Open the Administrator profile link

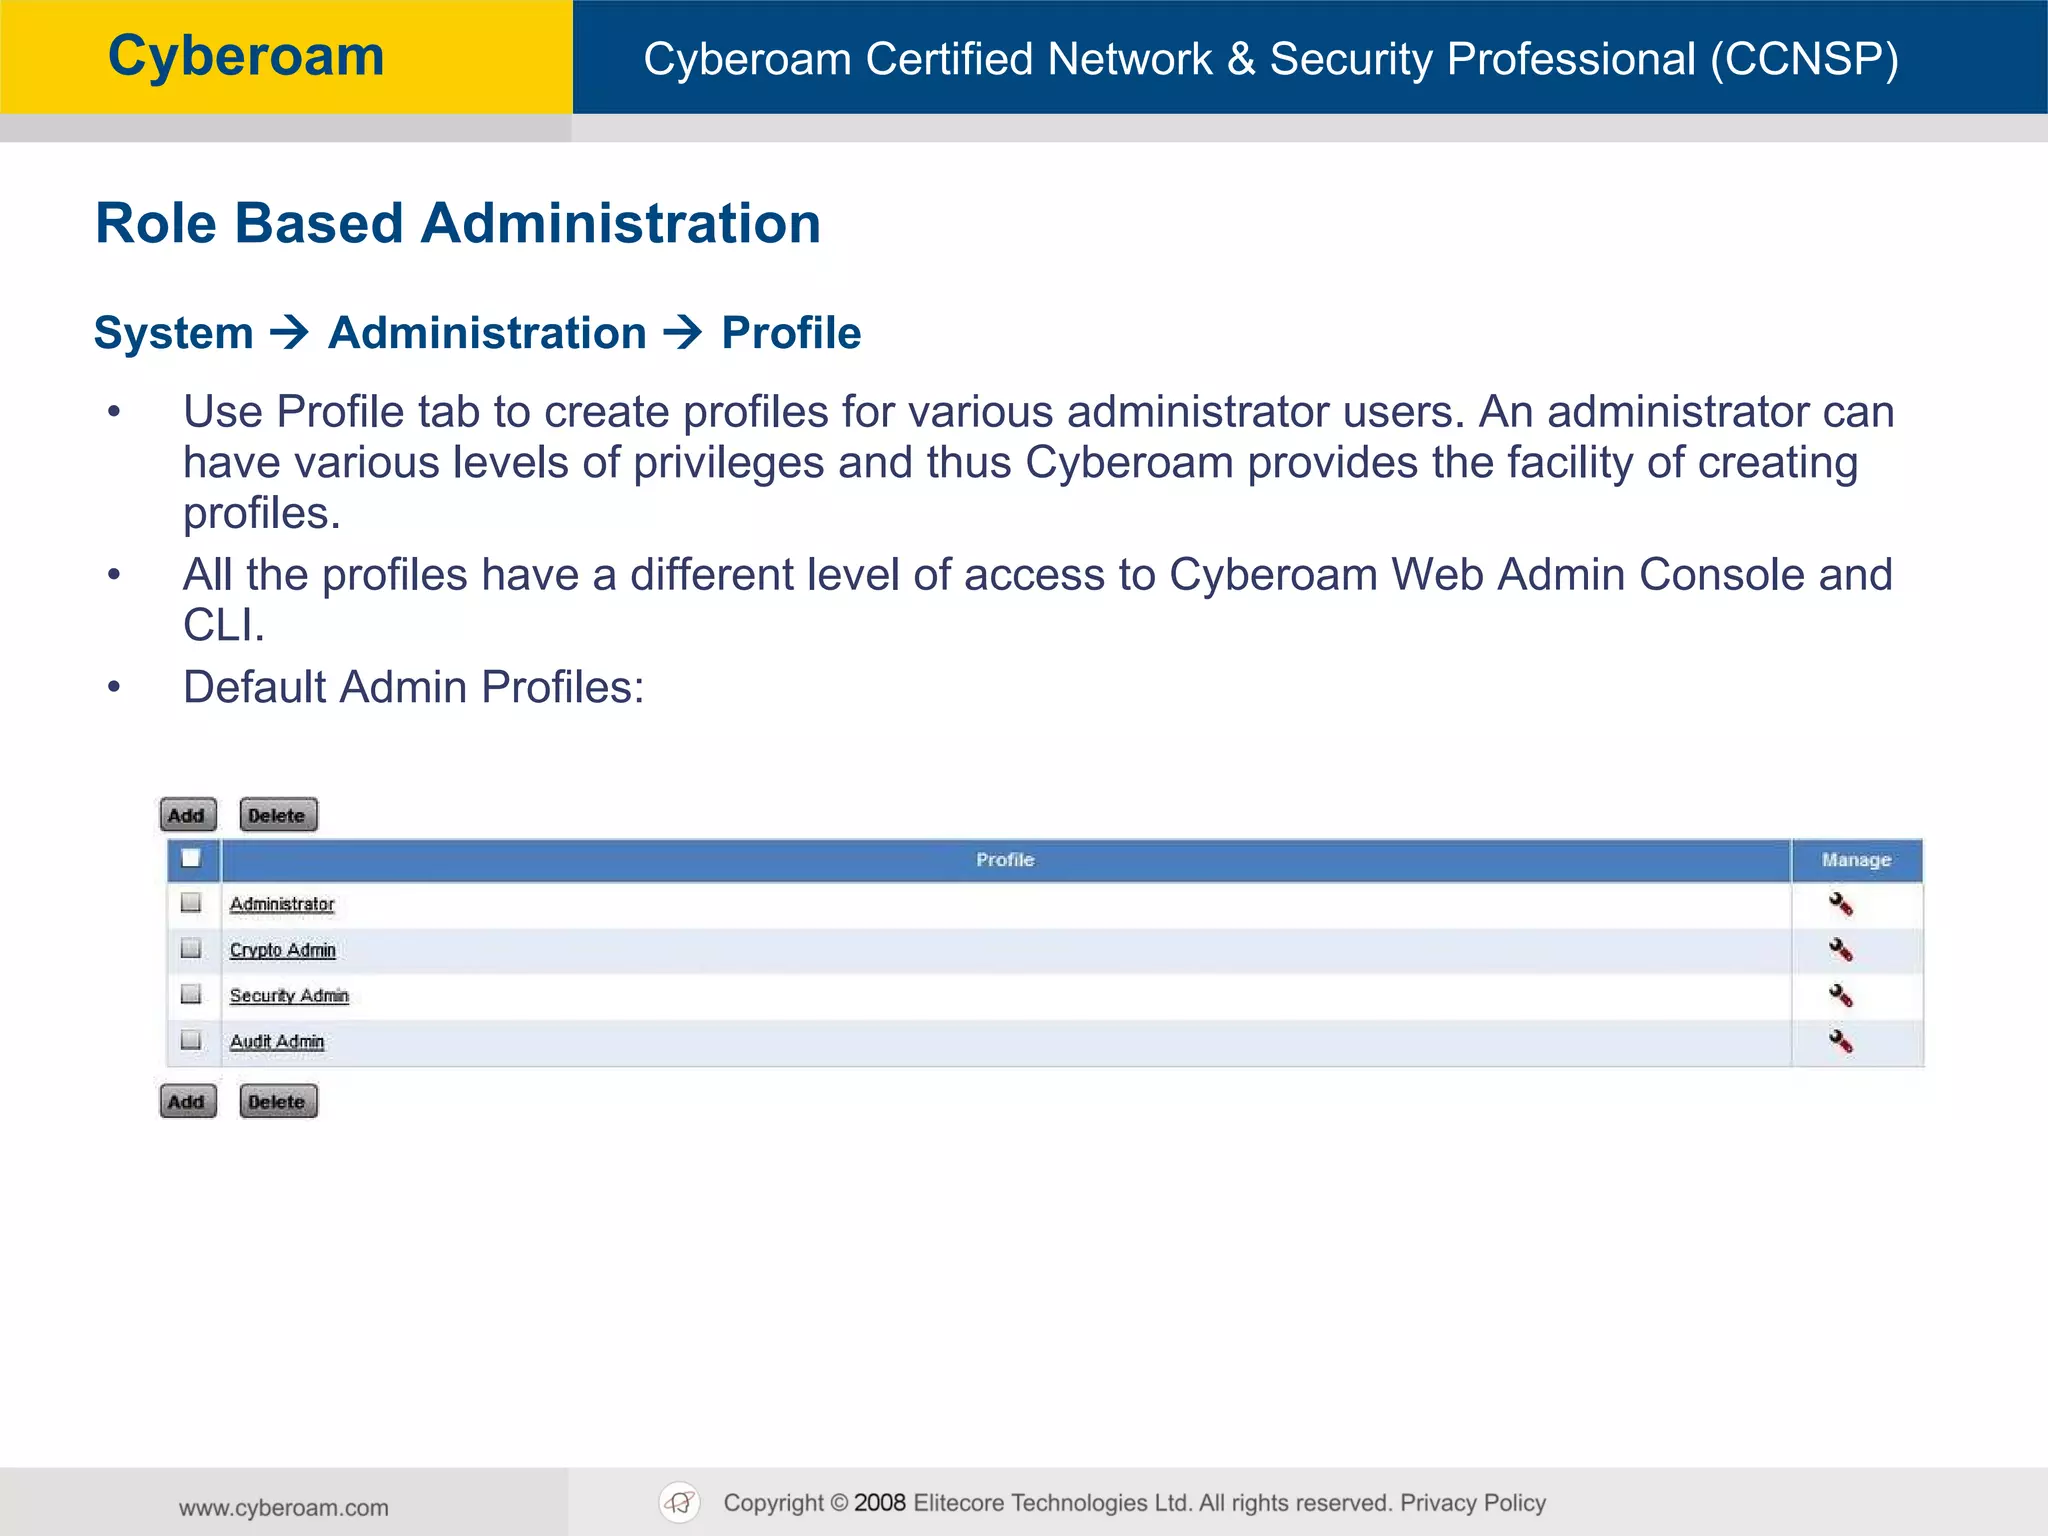pyautogui.click(x=282, y=904)
